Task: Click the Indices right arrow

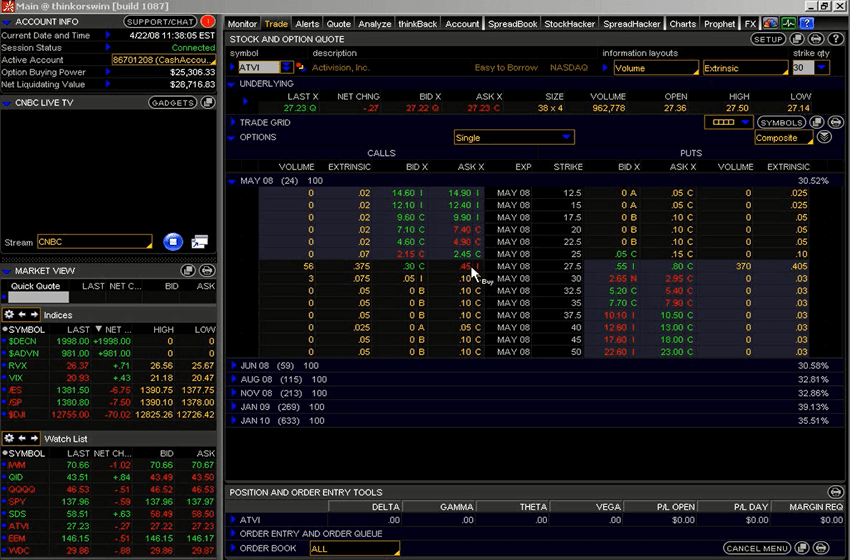Action: tap(34, 314)
